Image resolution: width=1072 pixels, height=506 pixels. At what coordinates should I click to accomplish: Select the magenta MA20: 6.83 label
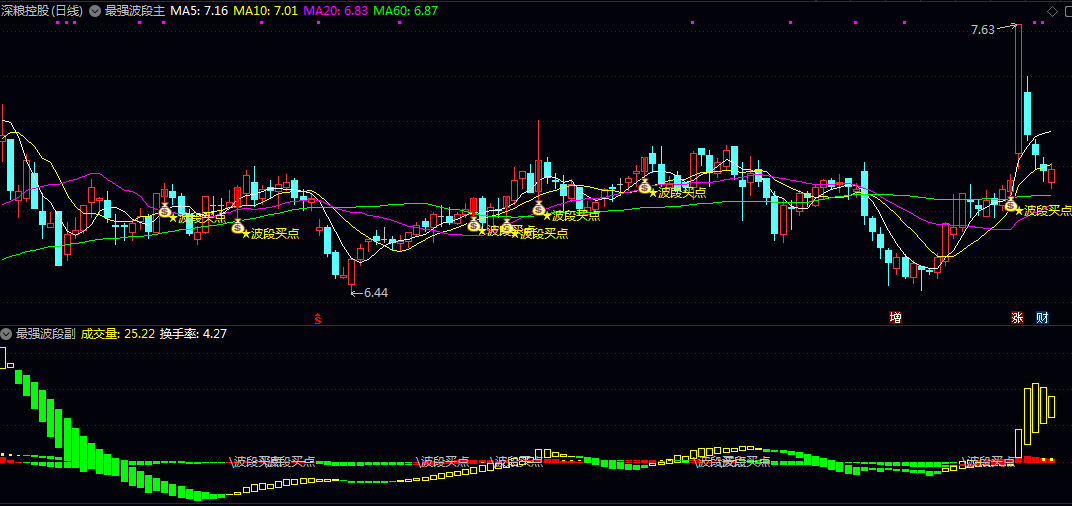tap(335, 11)
